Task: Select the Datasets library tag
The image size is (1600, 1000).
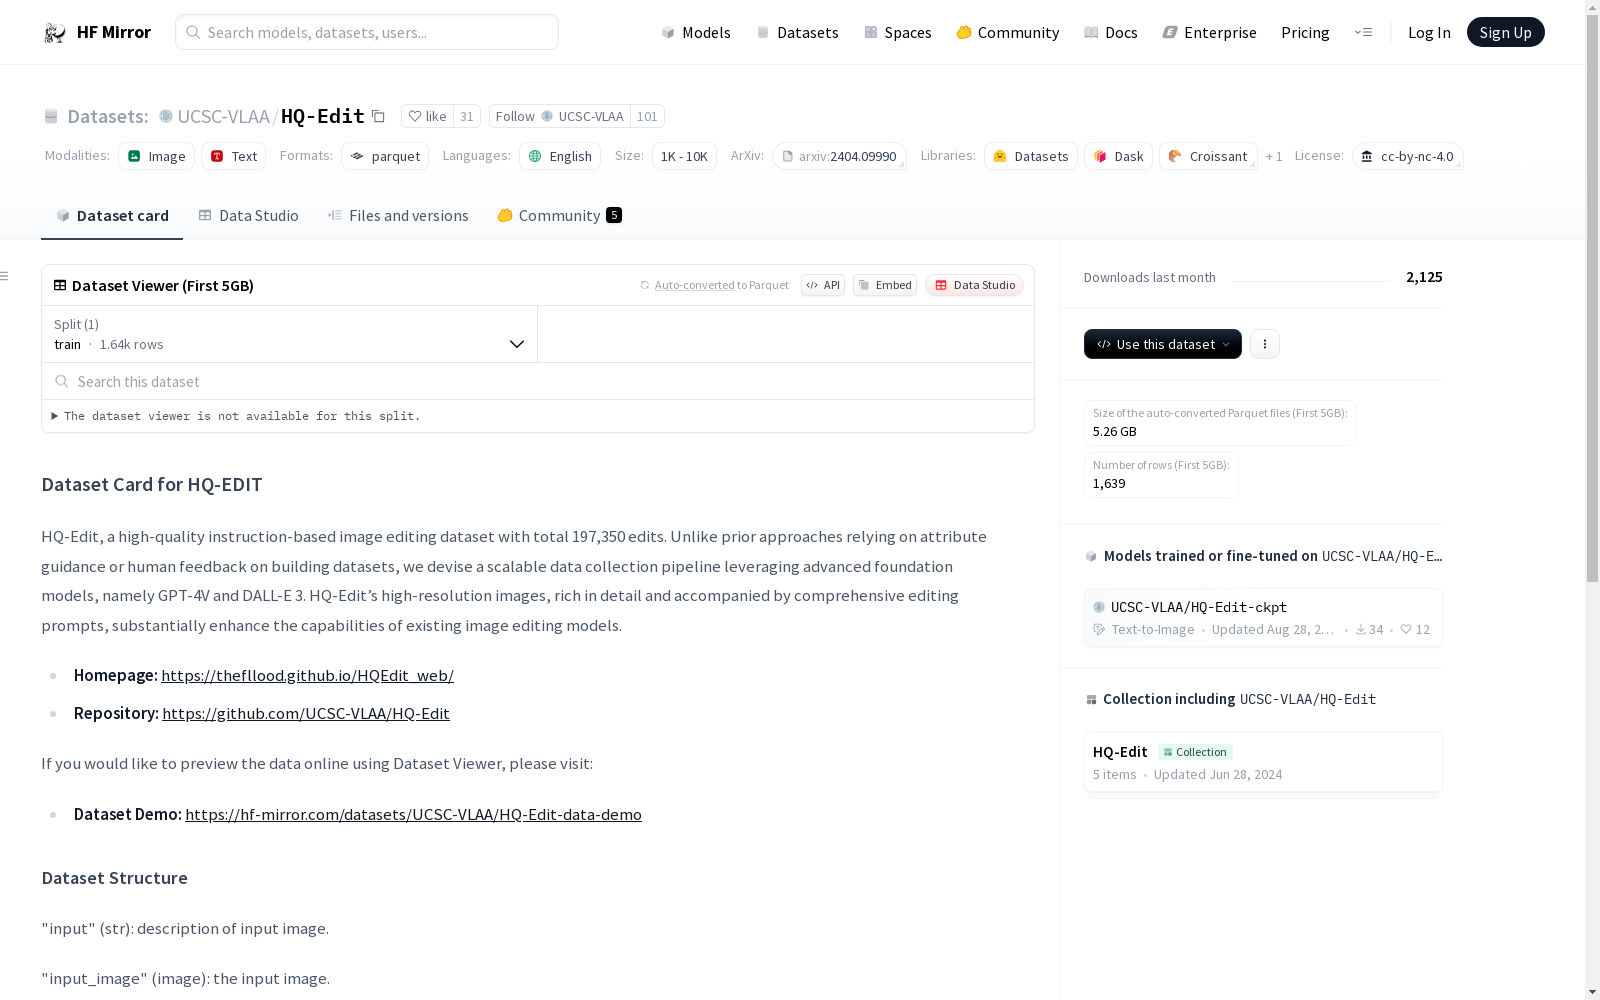Action: click(x=1031, y=156)
